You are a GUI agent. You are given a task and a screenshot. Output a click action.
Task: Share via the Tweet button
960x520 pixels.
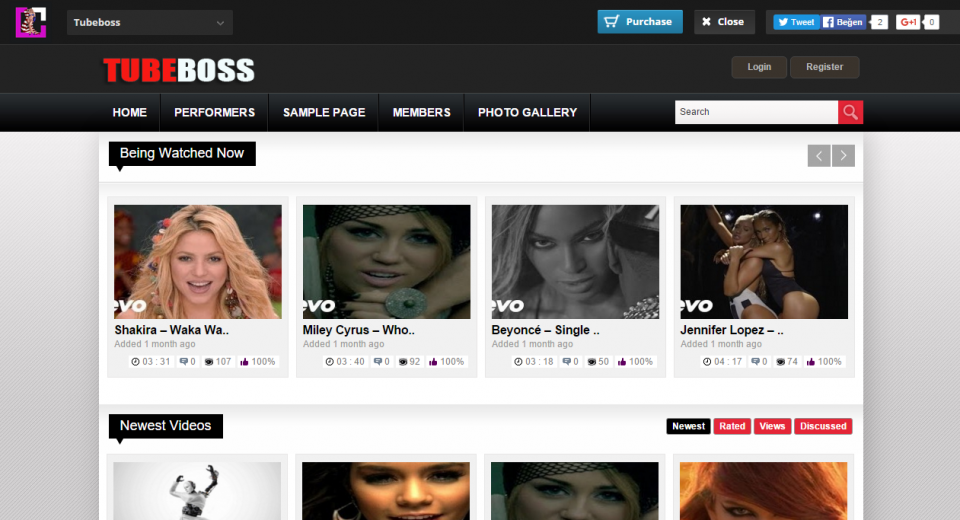(x=796, y=22)
